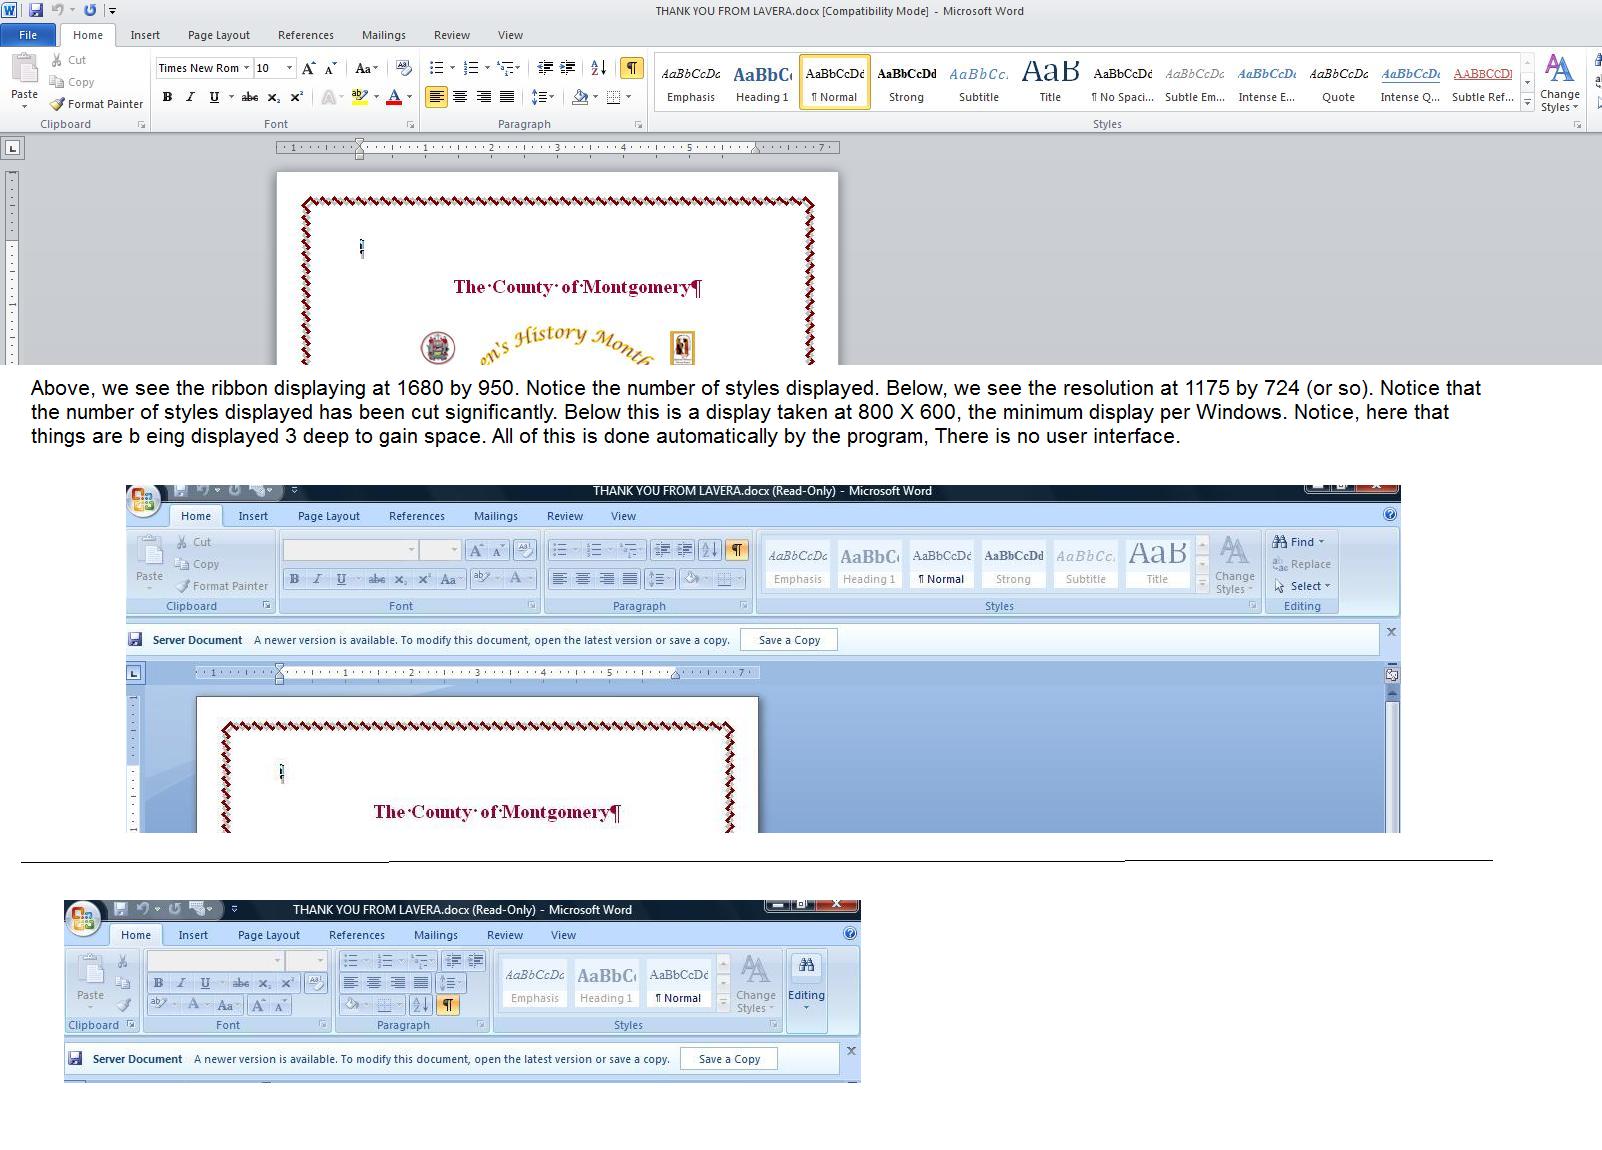Open font name dropdown Times New Roman
The height and width of the screenshot is (1150, 1602).
click(246, 68)
